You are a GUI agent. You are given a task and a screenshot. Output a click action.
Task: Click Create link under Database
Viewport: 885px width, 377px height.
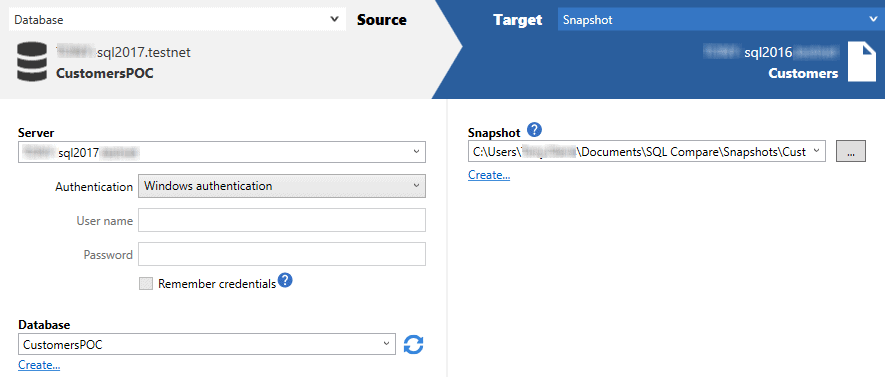[x=39, y=365]
